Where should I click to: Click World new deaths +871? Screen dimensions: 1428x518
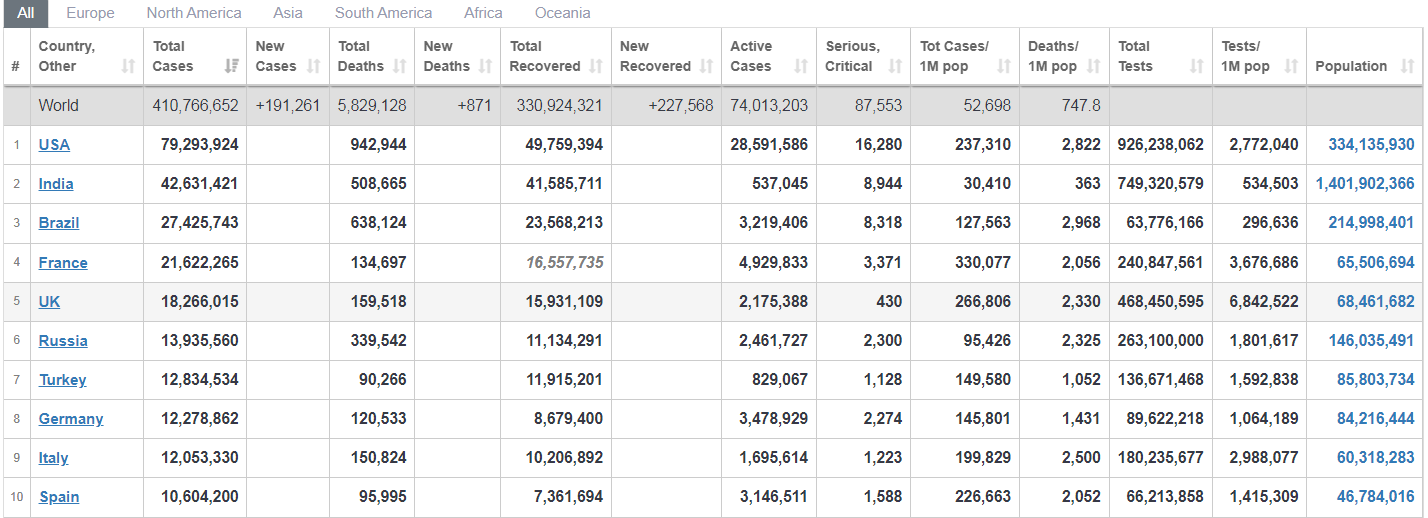pos(474,106)
